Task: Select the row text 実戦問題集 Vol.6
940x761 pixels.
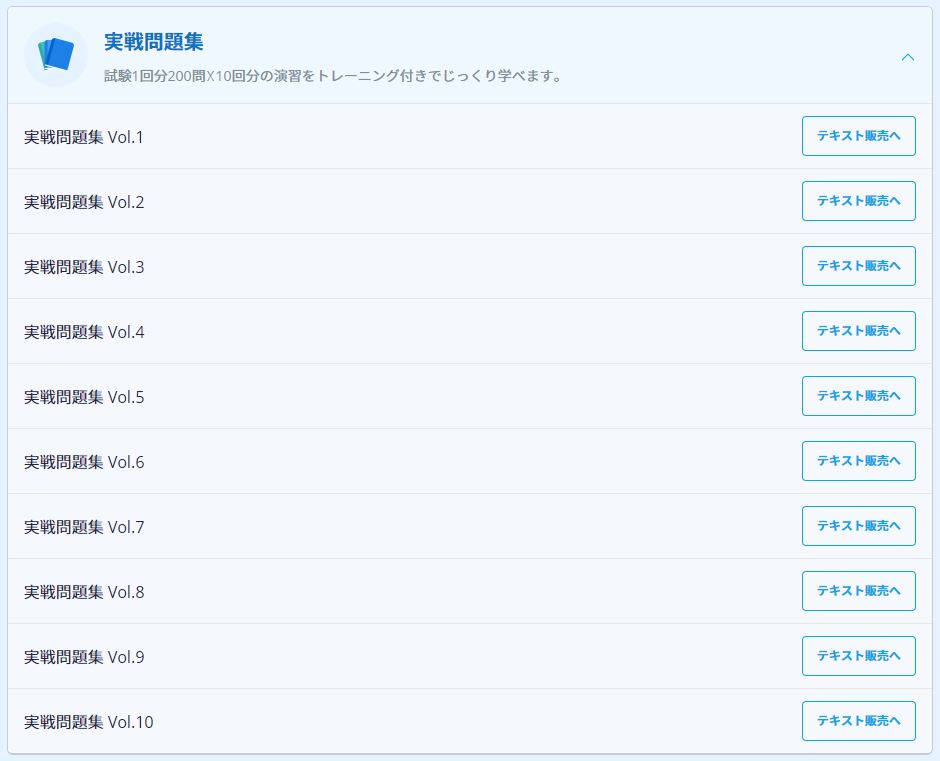Action: 84,462
